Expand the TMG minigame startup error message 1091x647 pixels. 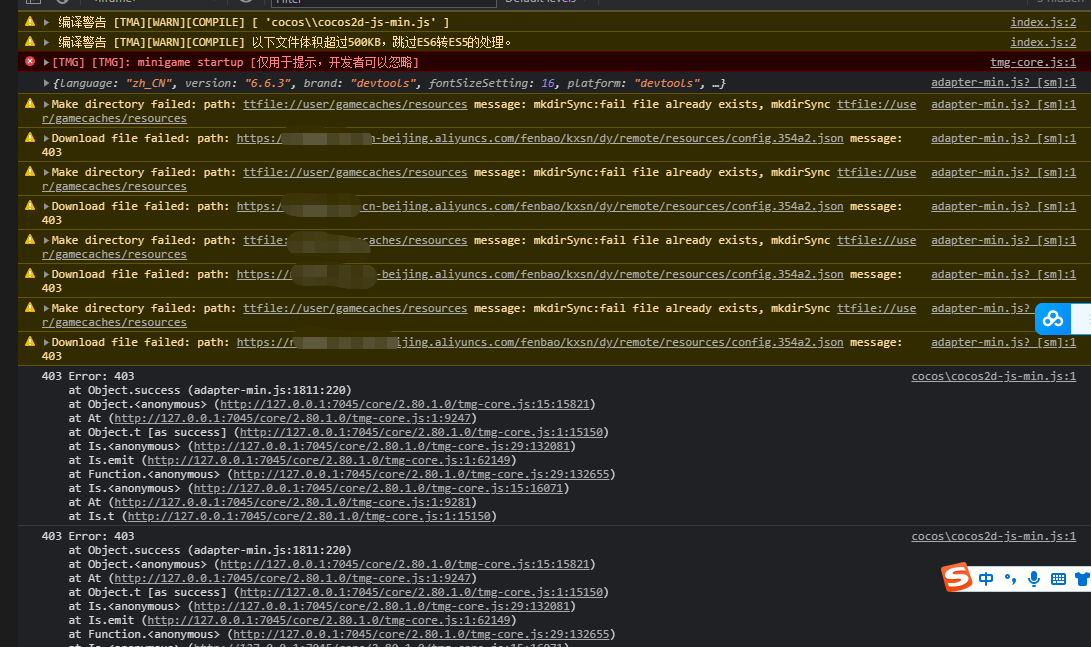46,62
